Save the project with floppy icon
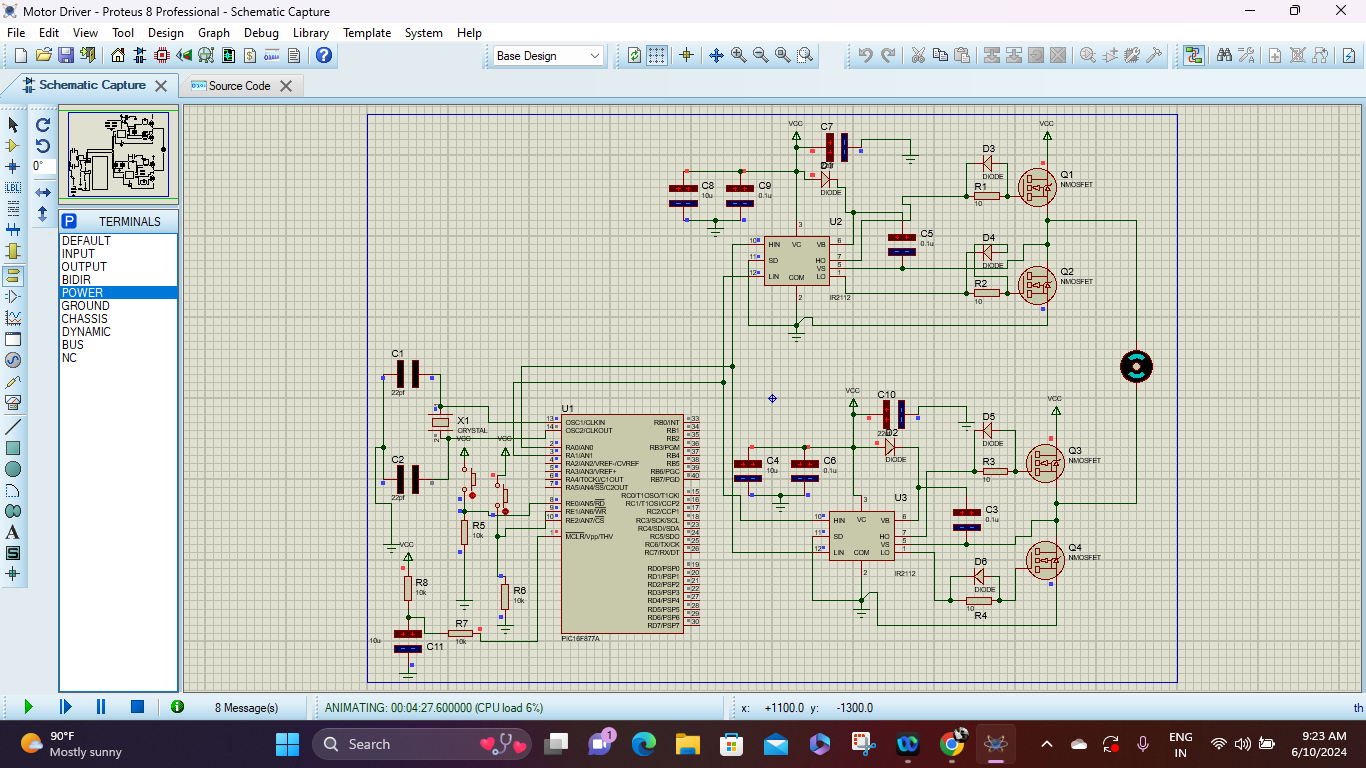Image resolution: width=1366 pixels, height=768 pixels. [66, 55]
